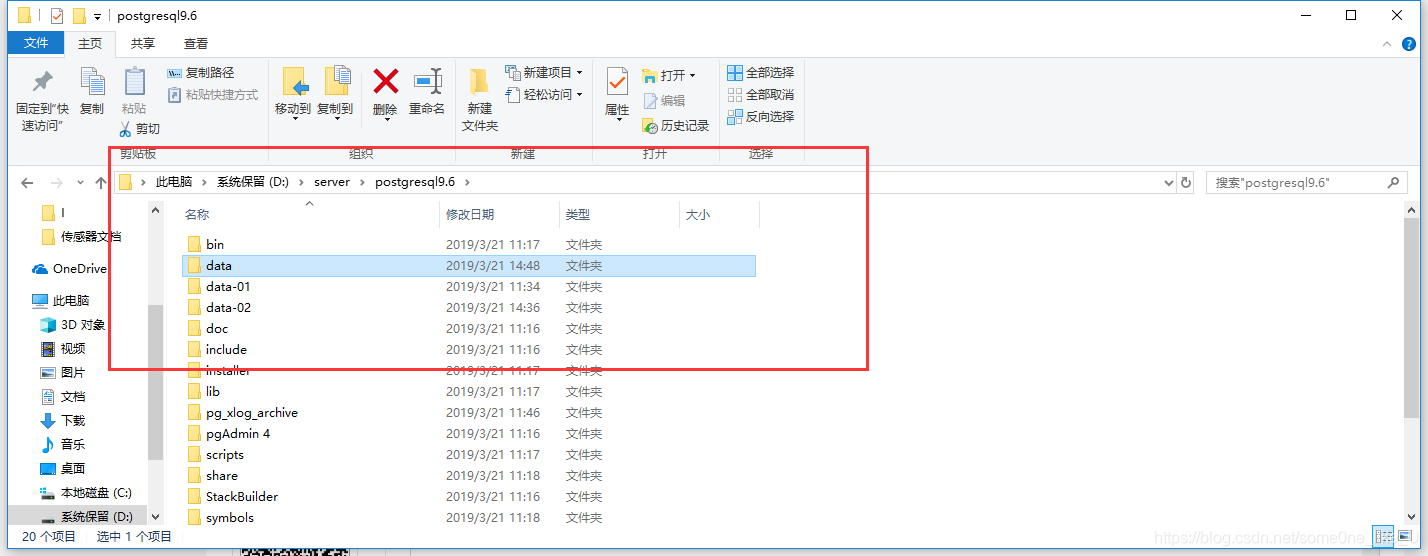Select the doc folder

tap(468, 328)
